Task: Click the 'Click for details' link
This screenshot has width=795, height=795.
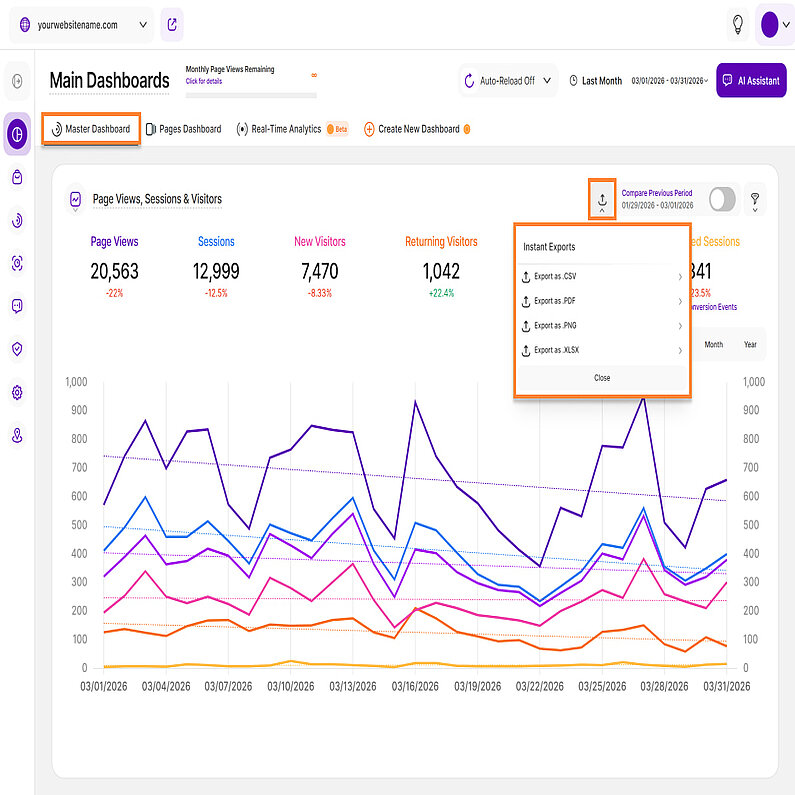Action: 203,81
